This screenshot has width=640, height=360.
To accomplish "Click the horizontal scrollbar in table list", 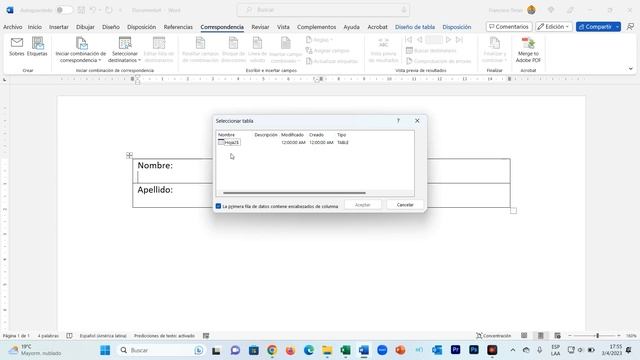I will [294, 193].
